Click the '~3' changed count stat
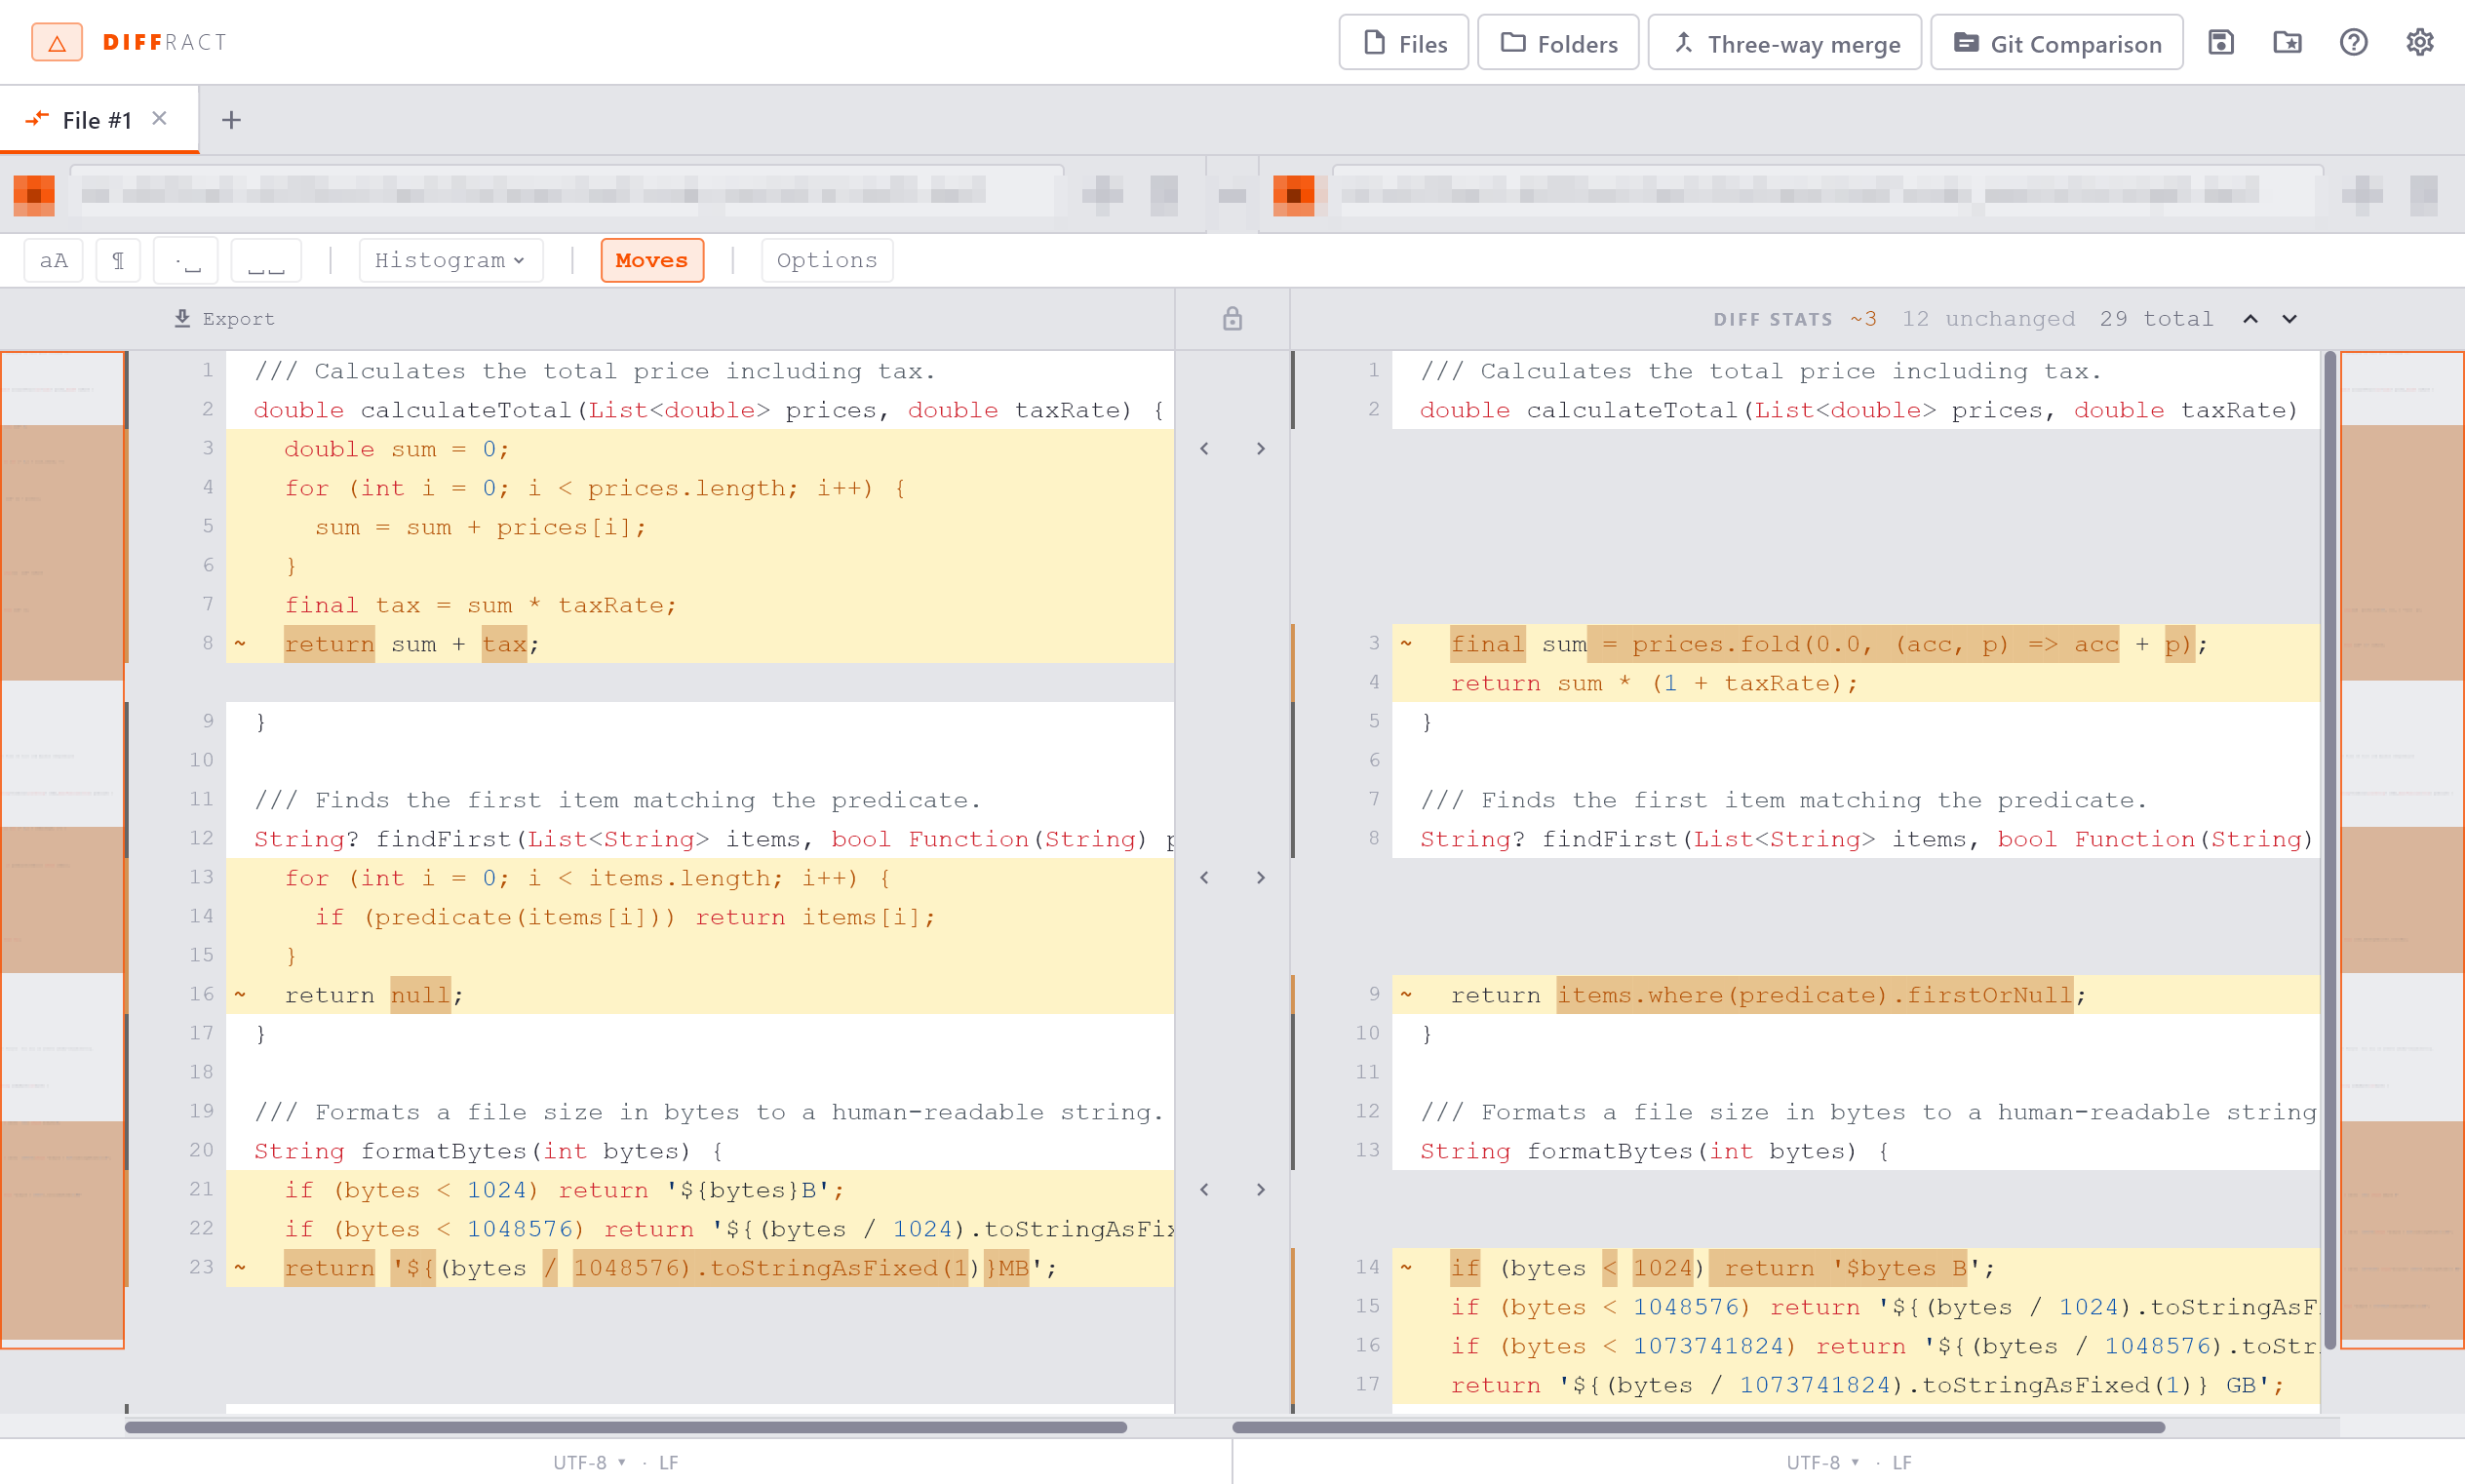The height and width of the screenshot is (1484, 2465). (x=1862, y=319)
